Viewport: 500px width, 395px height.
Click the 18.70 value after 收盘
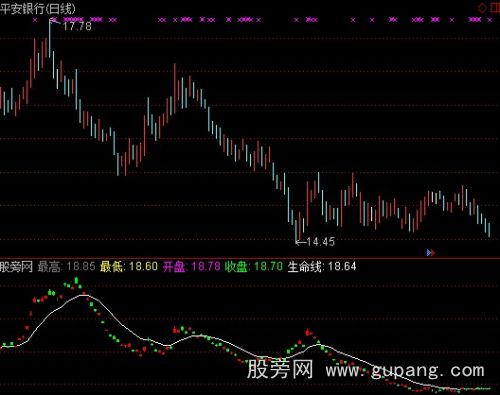click(268, 267)
